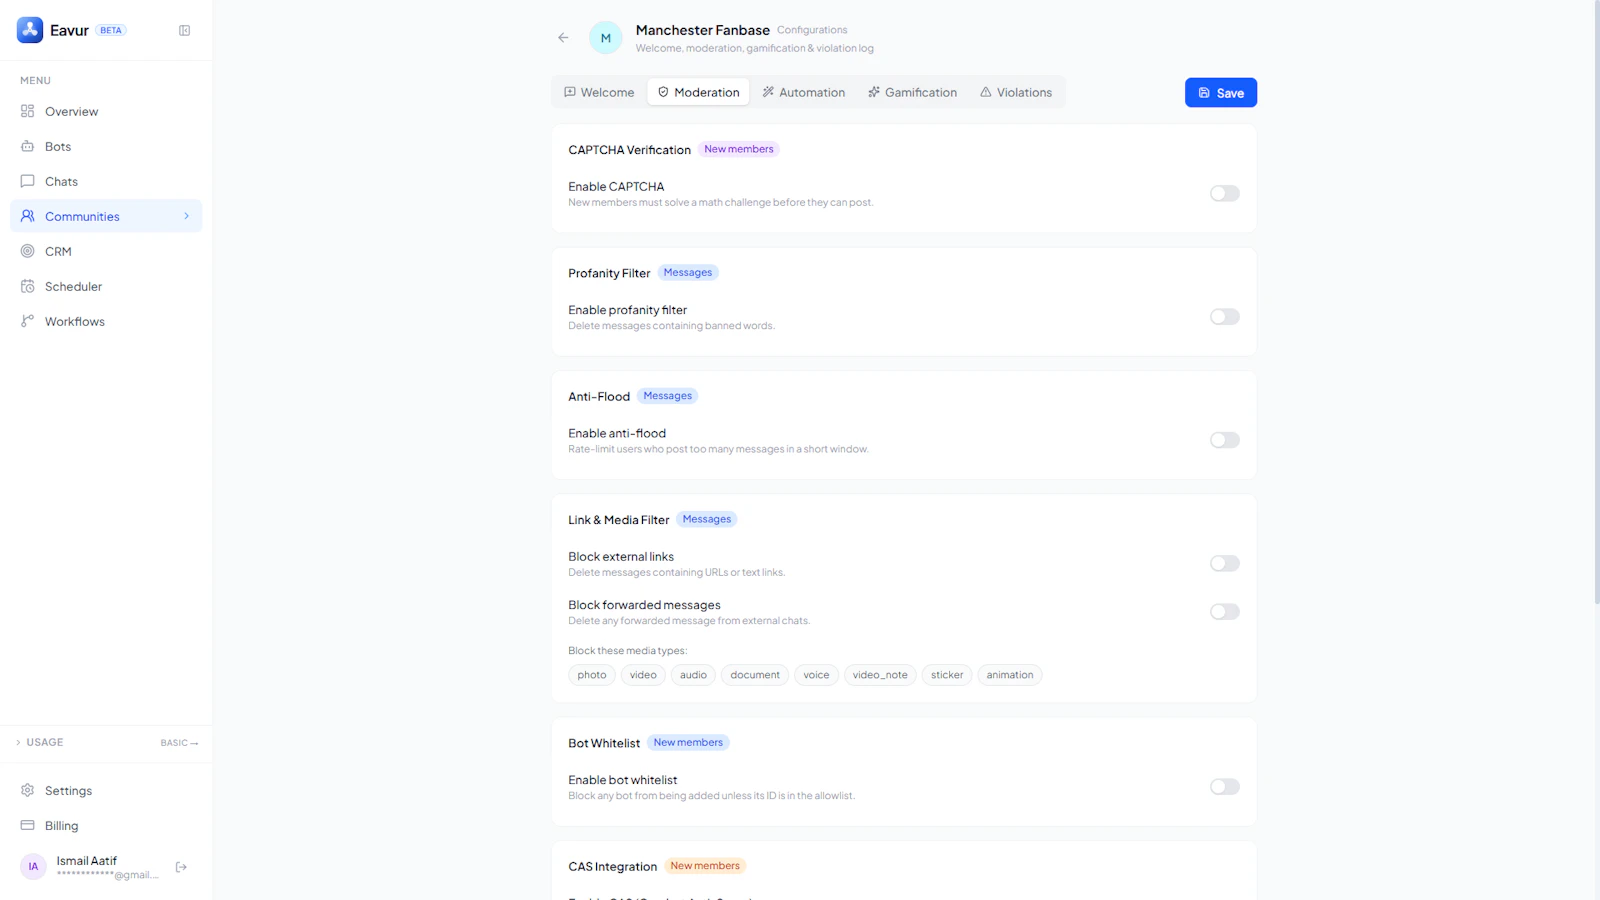Open the Violations tab
The image size is (1600, 900).
[1016, 92]
